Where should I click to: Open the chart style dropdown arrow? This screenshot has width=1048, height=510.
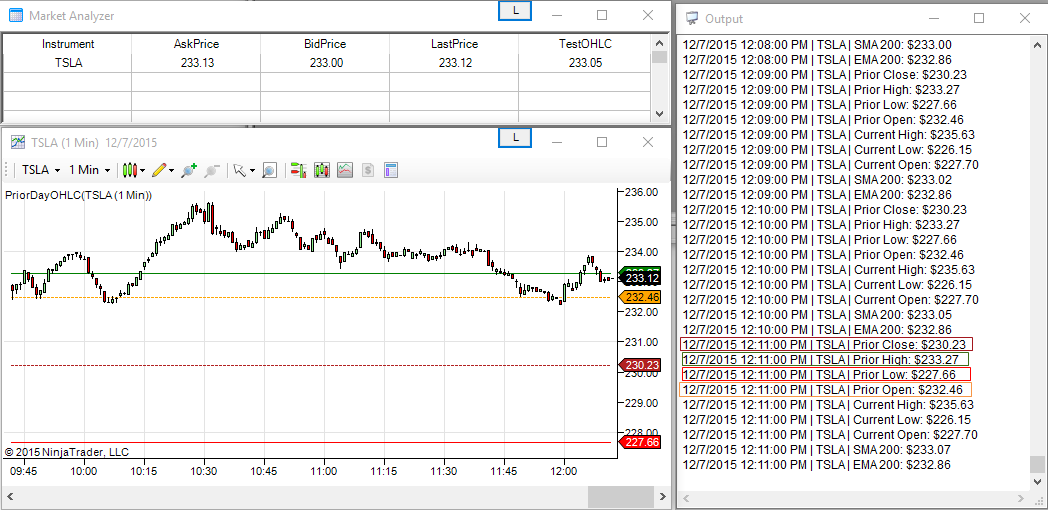(142, 170)
